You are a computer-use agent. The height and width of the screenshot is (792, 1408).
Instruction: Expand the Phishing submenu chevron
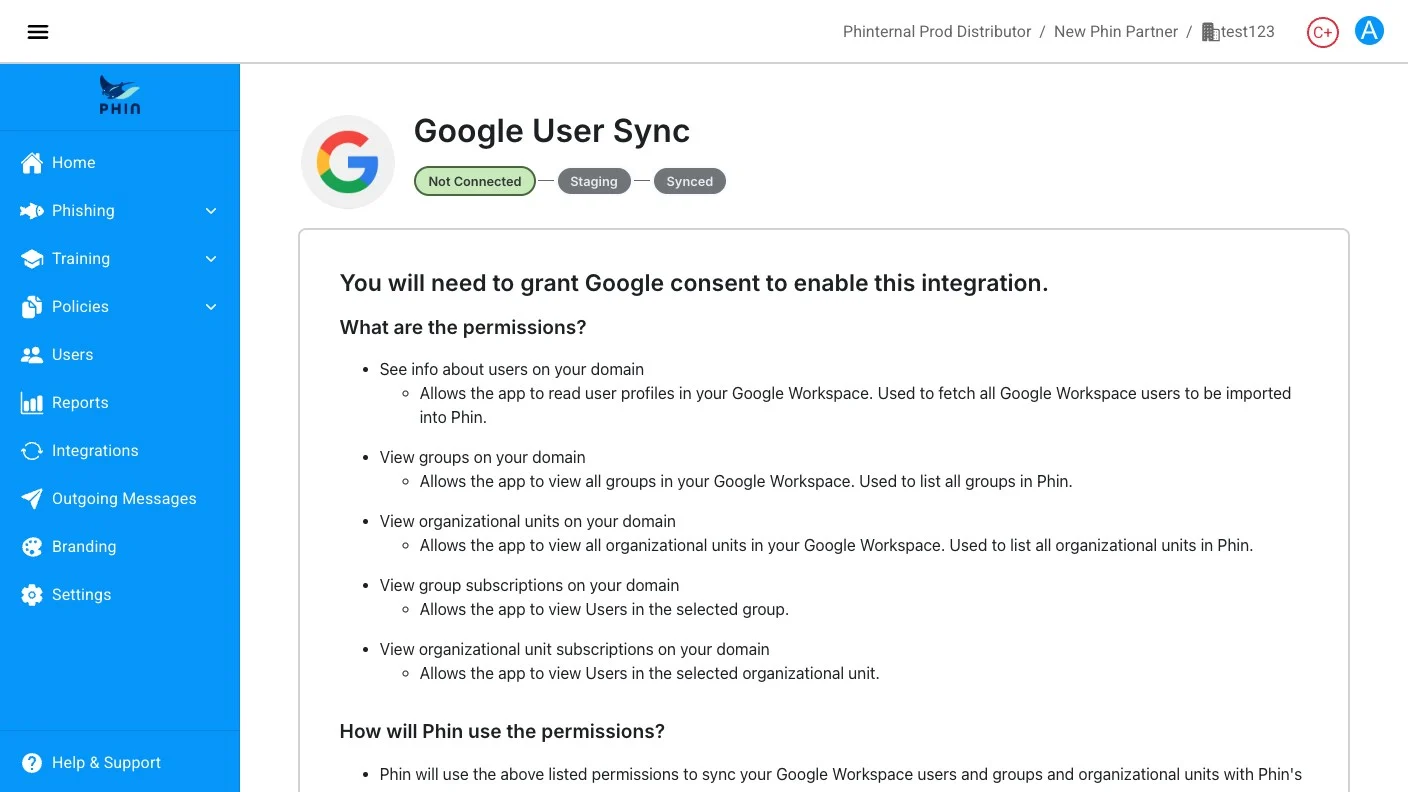coord(211,211)
